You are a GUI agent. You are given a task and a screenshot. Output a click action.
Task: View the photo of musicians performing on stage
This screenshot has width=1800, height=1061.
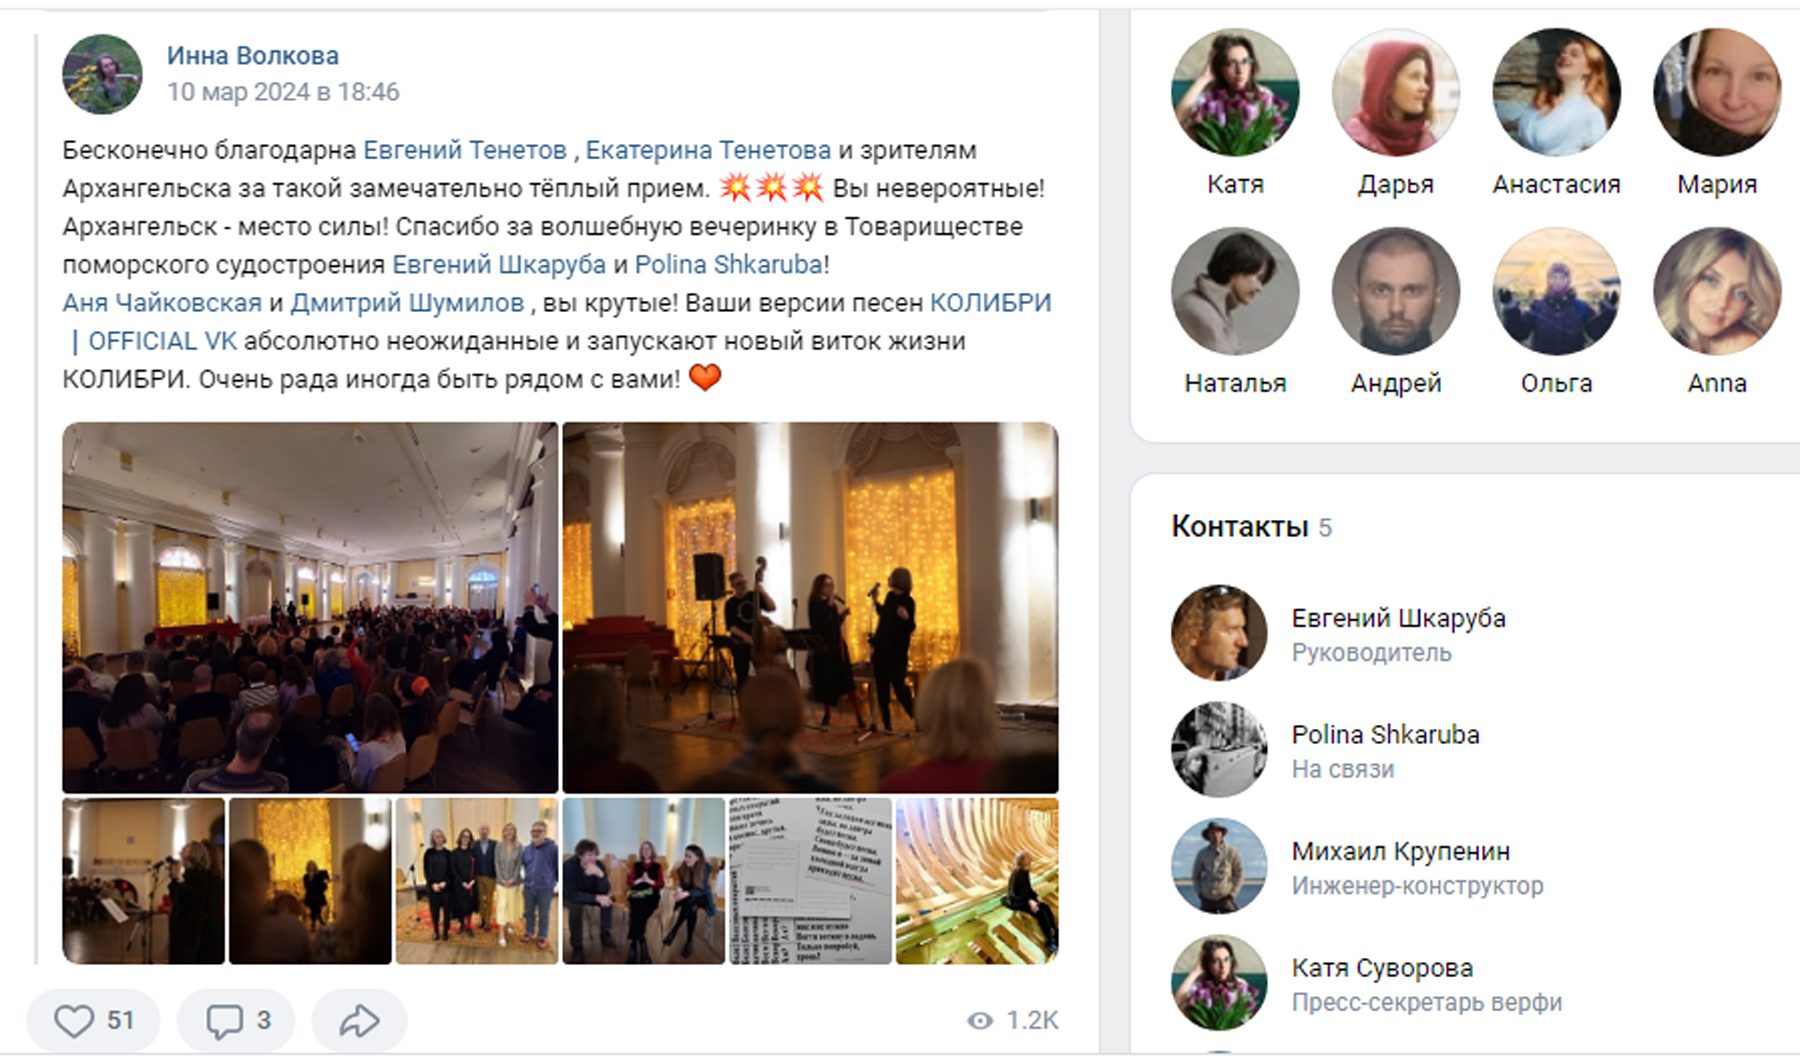[x=810, y=608]
